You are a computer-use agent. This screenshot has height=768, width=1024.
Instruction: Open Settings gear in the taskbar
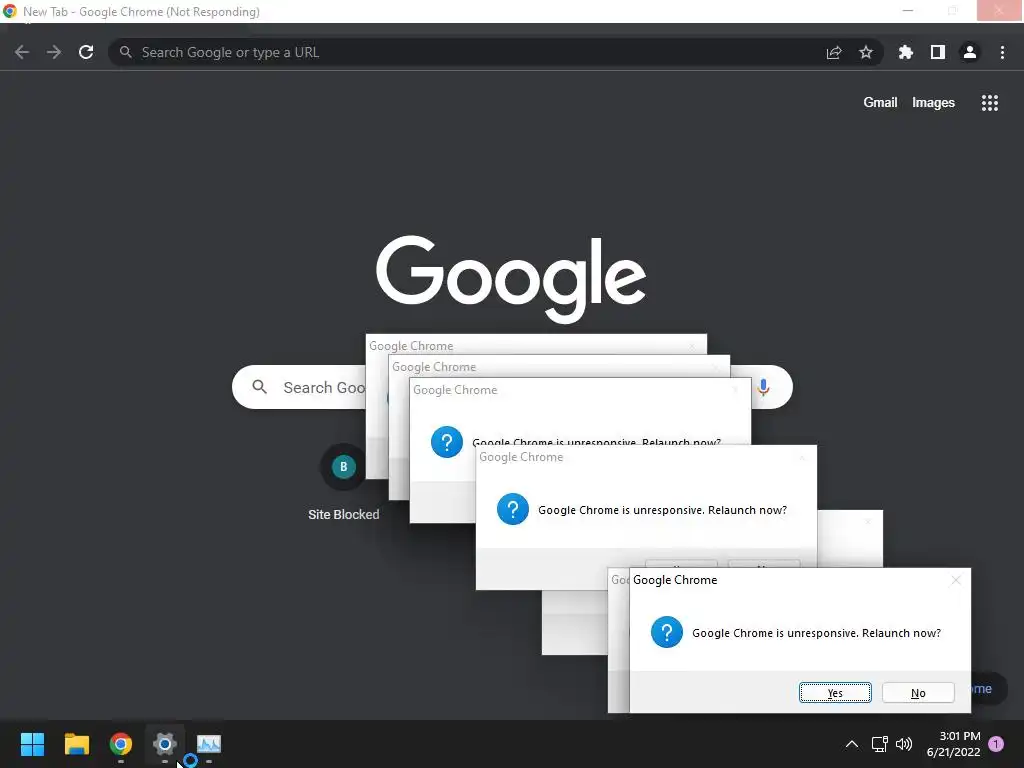click(x=165, y=744)
